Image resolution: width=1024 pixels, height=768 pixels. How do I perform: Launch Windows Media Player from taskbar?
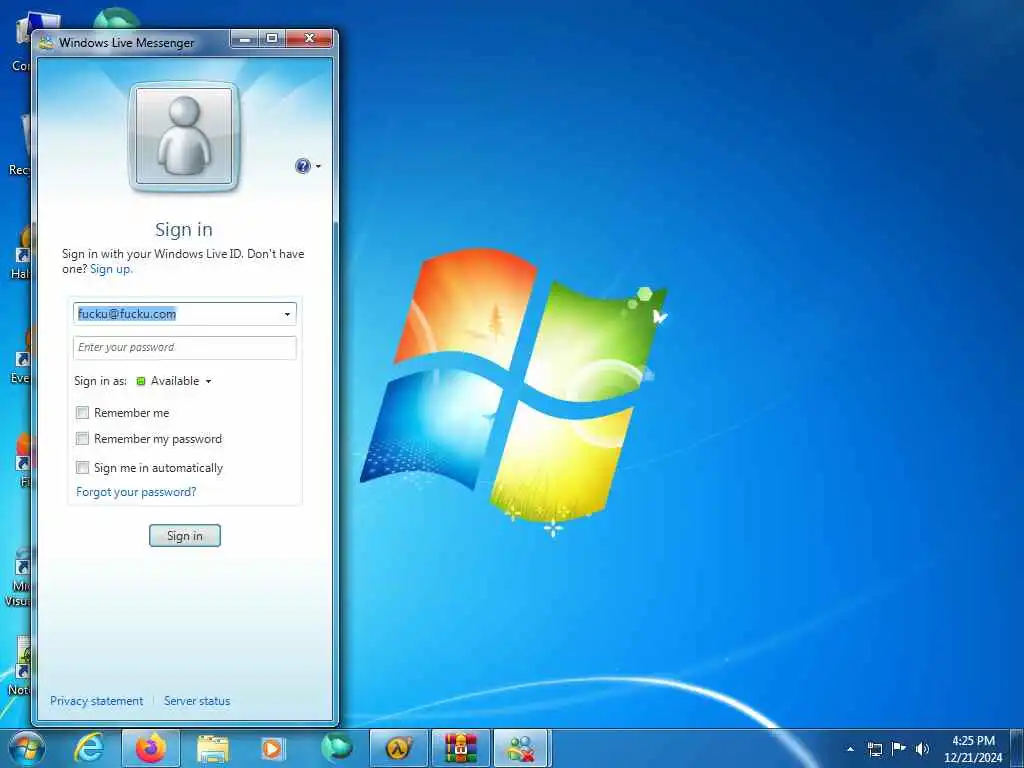pos(272,748)
